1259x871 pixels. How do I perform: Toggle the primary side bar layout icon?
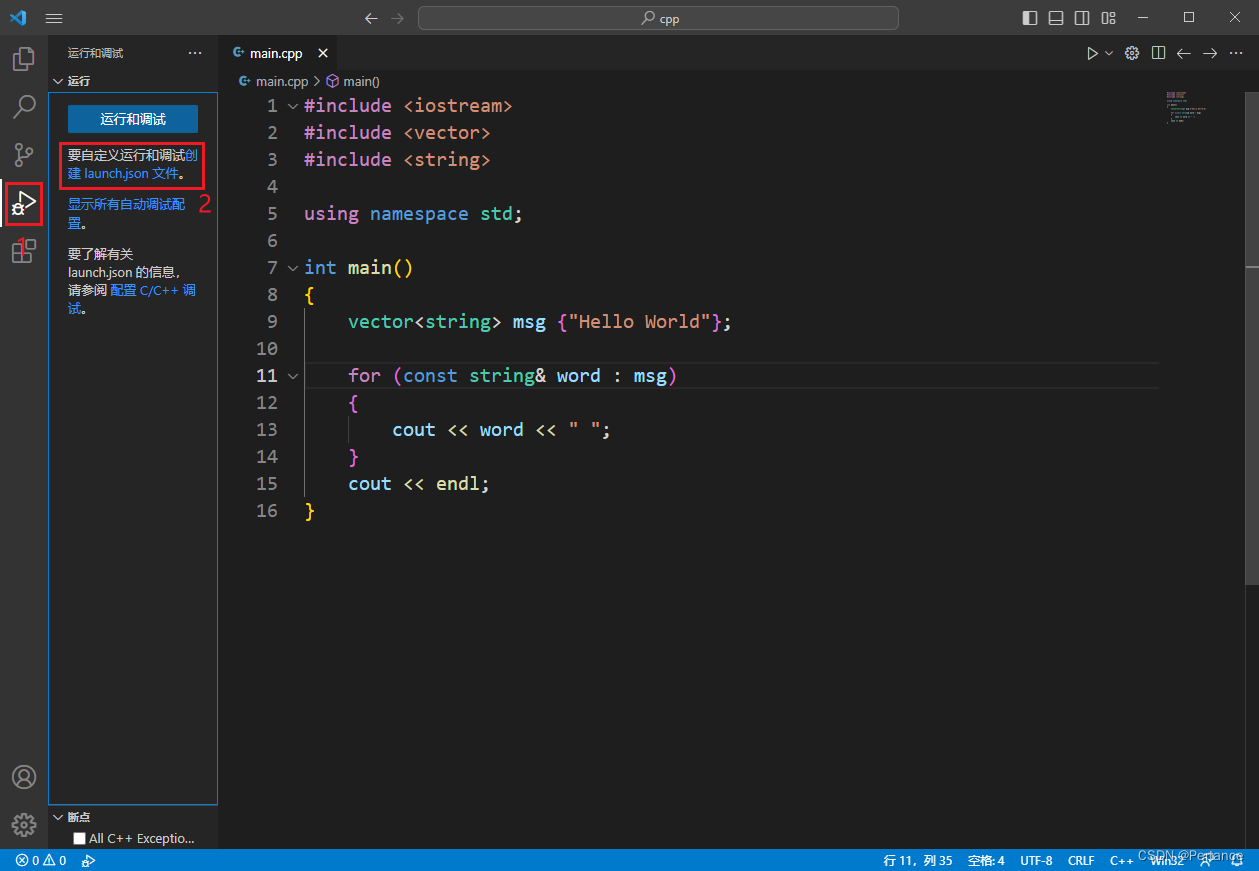click(1030, 18)
